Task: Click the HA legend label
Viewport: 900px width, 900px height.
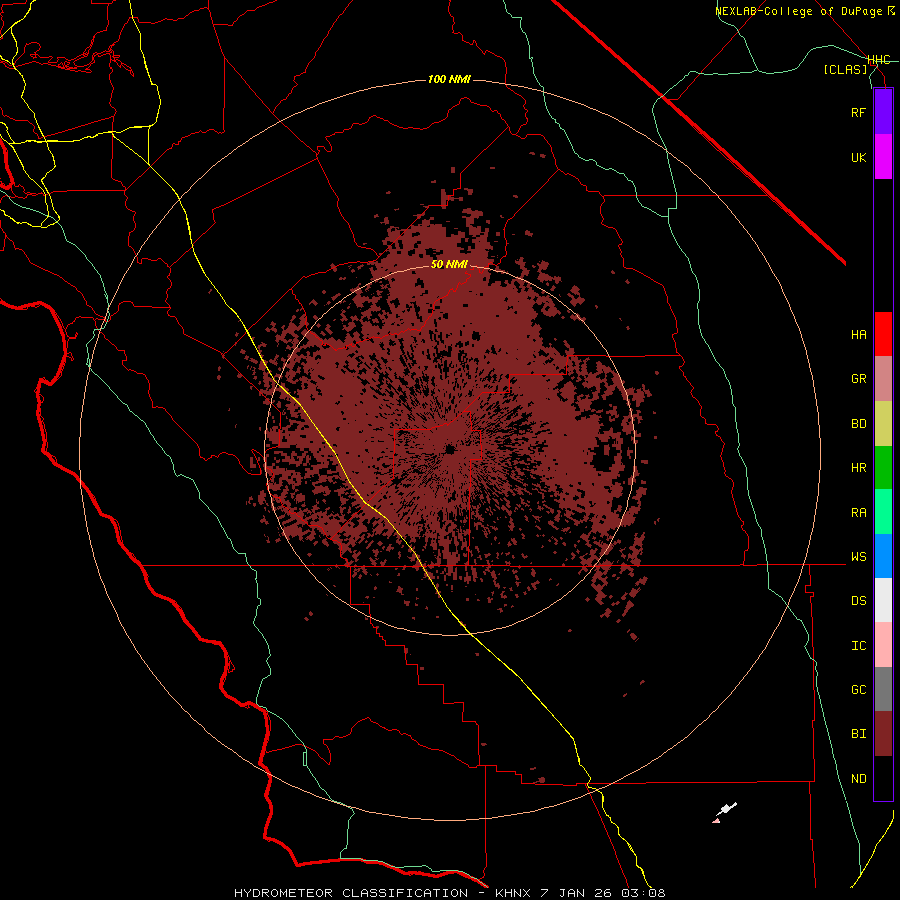Action: (858, 335)
